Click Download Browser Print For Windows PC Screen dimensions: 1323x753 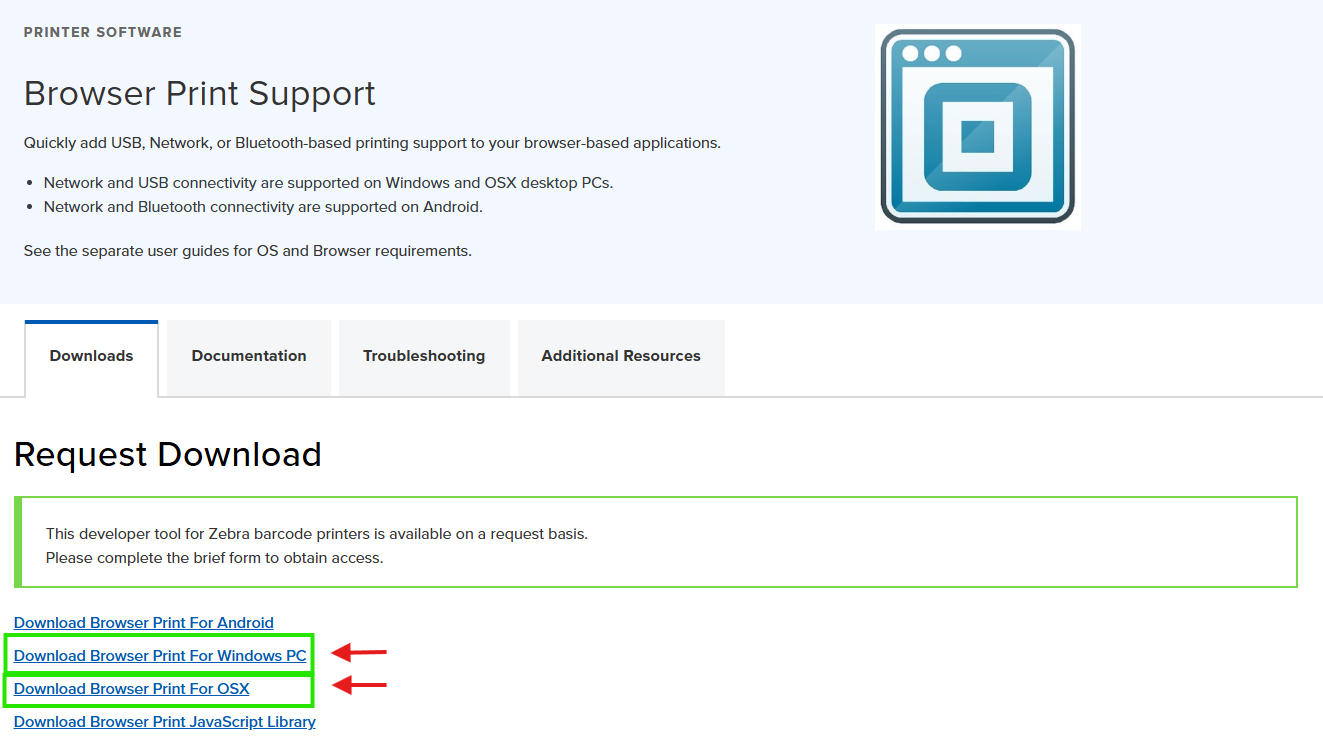[160, 656]
